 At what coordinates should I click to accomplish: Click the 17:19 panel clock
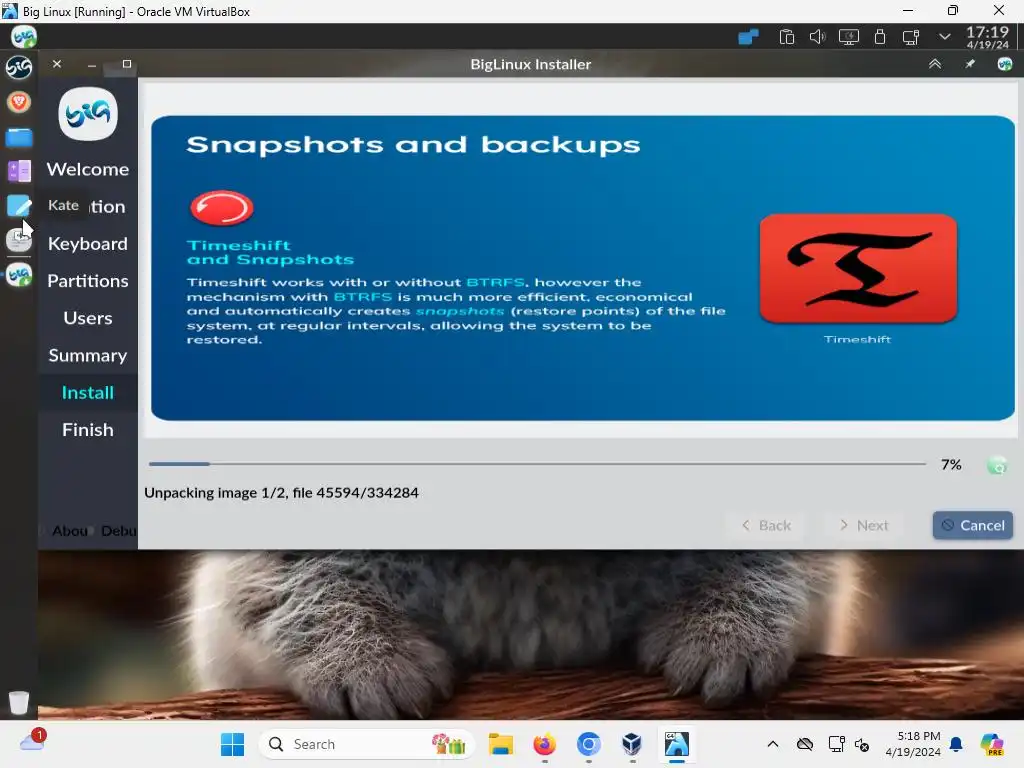987,37
